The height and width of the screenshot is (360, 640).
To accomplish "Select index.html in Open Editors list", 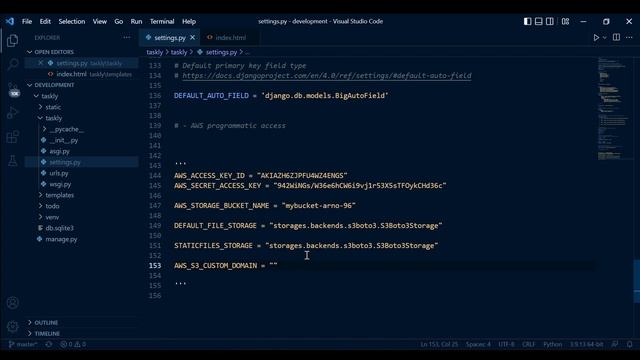I will (x=82, y=74).
